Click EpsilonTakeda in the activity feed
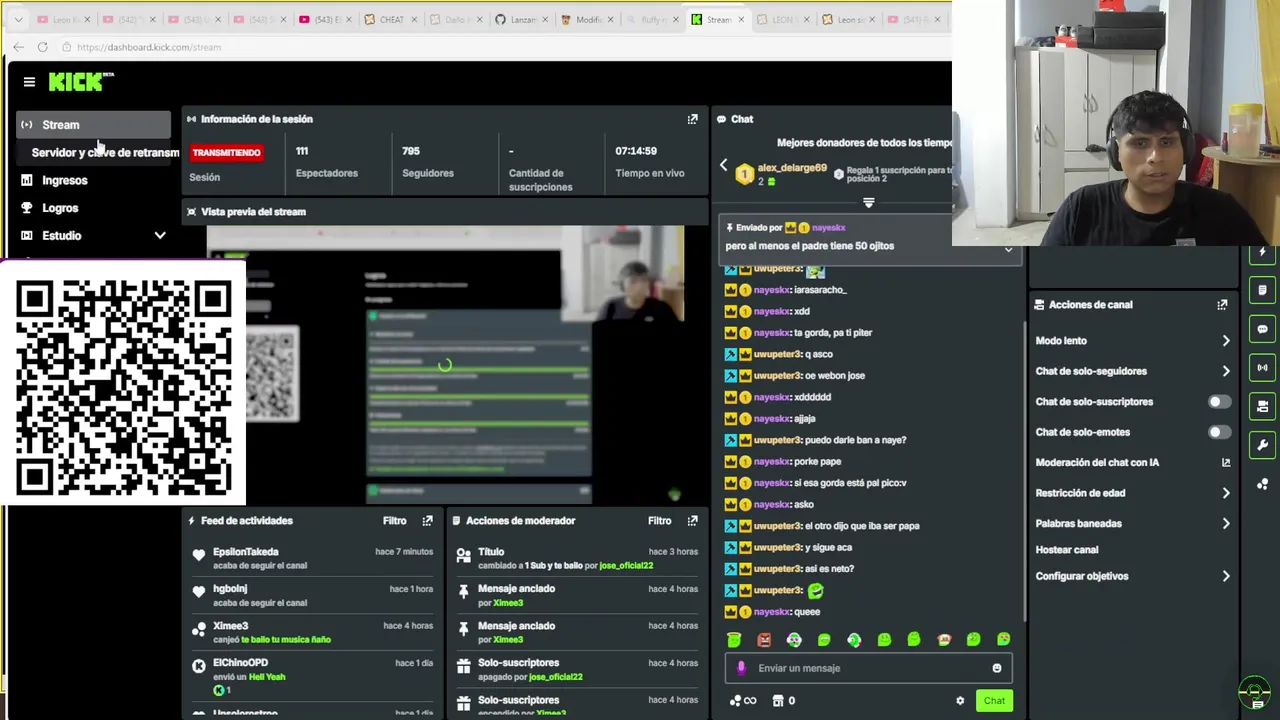 245,552
